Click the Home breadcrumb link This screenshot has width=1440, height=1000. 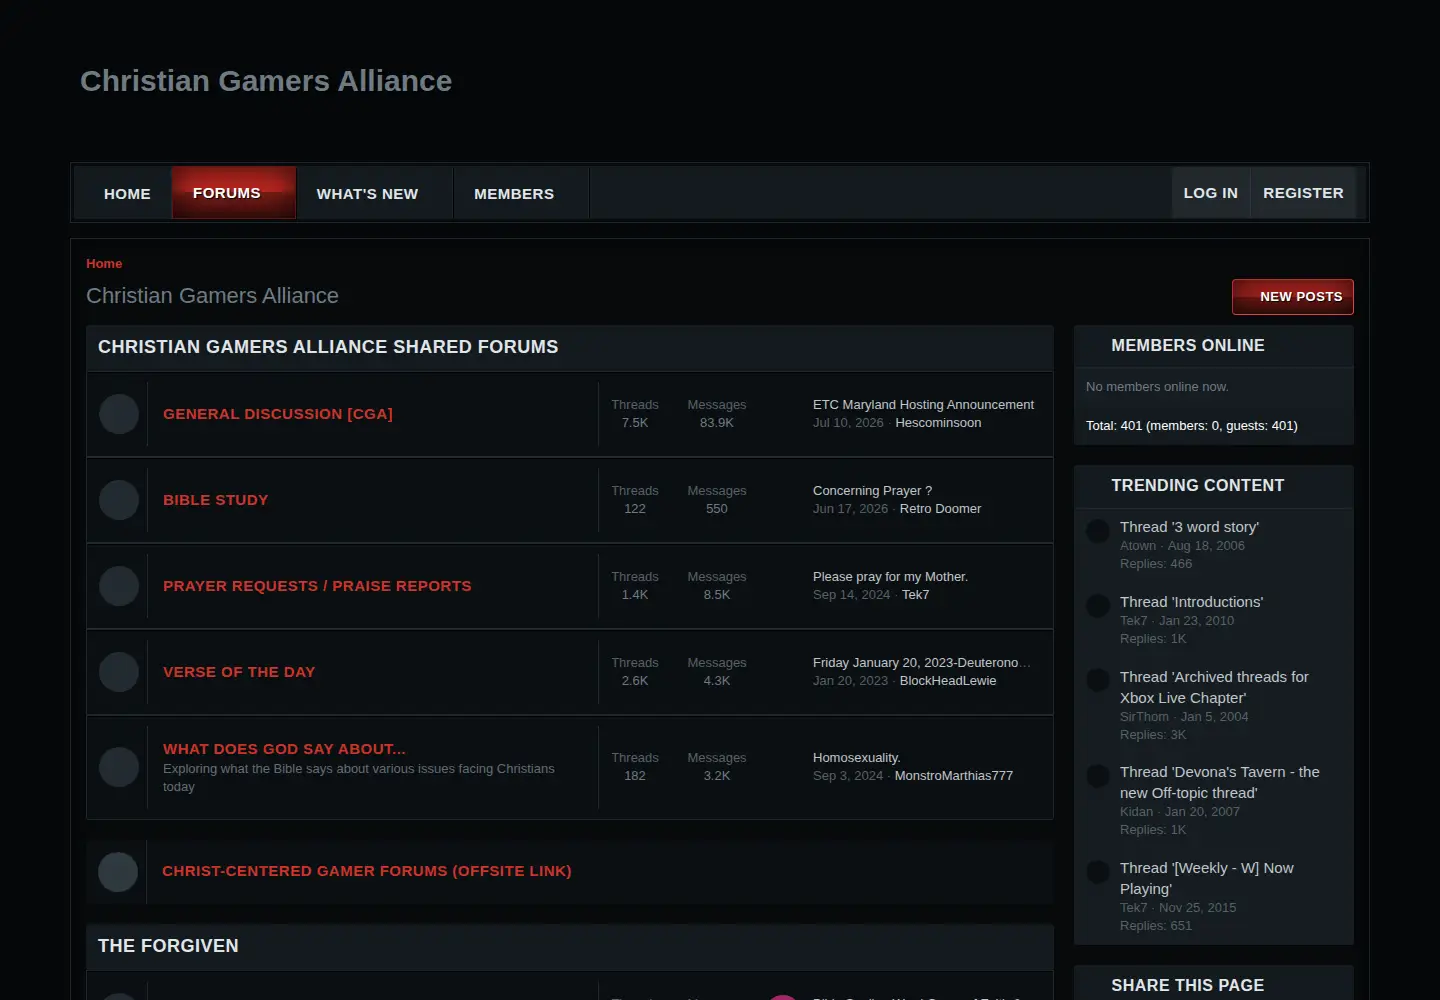[104, 264]
